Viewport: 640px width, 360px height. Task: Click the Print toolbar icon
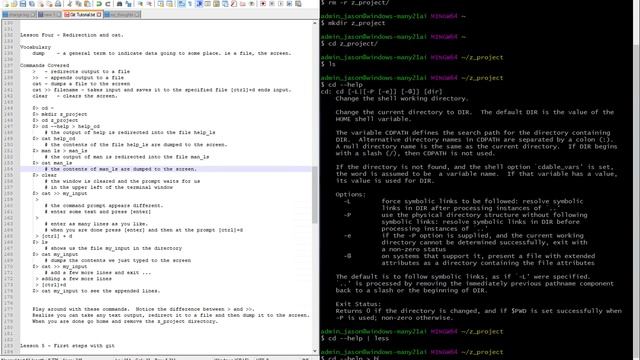tap(58, 4)
